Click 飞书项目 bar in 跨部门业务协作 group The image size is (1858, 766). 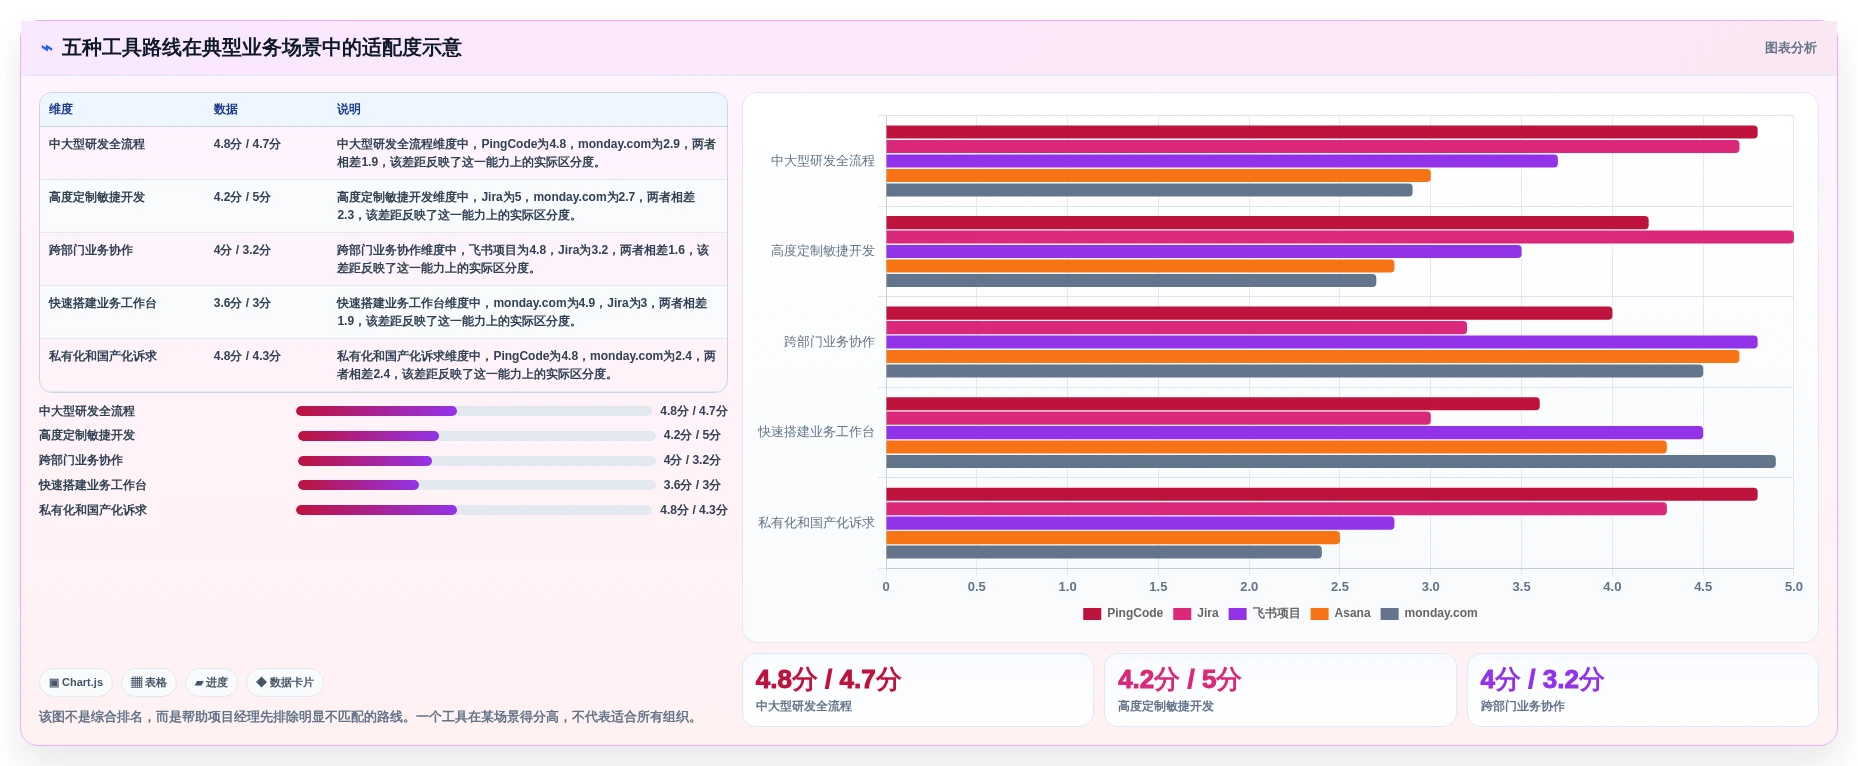coord(1321,342)
